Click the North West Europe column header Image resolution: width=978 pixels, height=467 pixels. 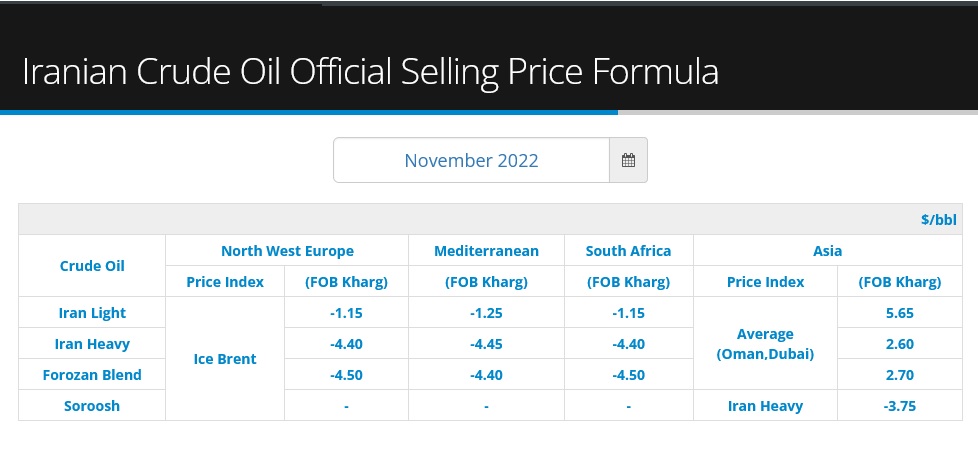point(288,251)
